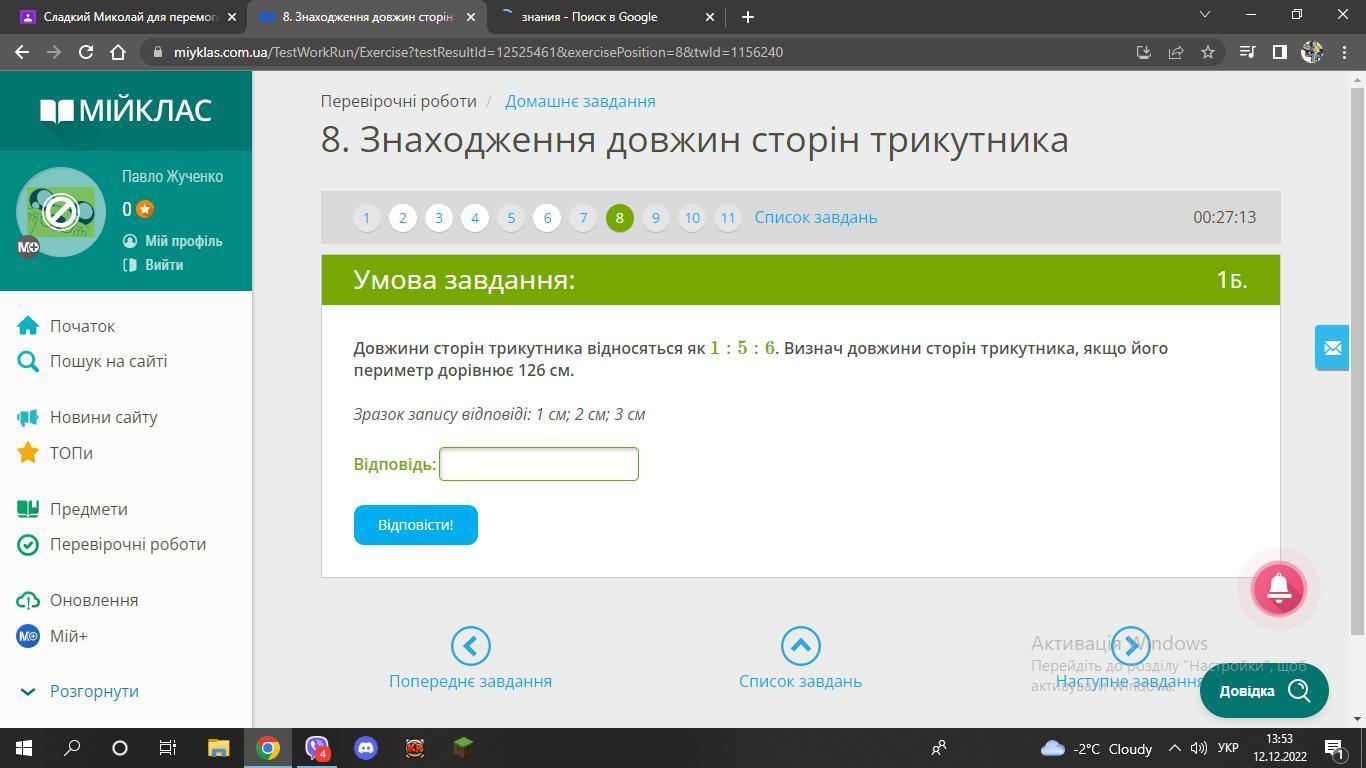Open Початок home in sidebar

[x=82, y=326]
